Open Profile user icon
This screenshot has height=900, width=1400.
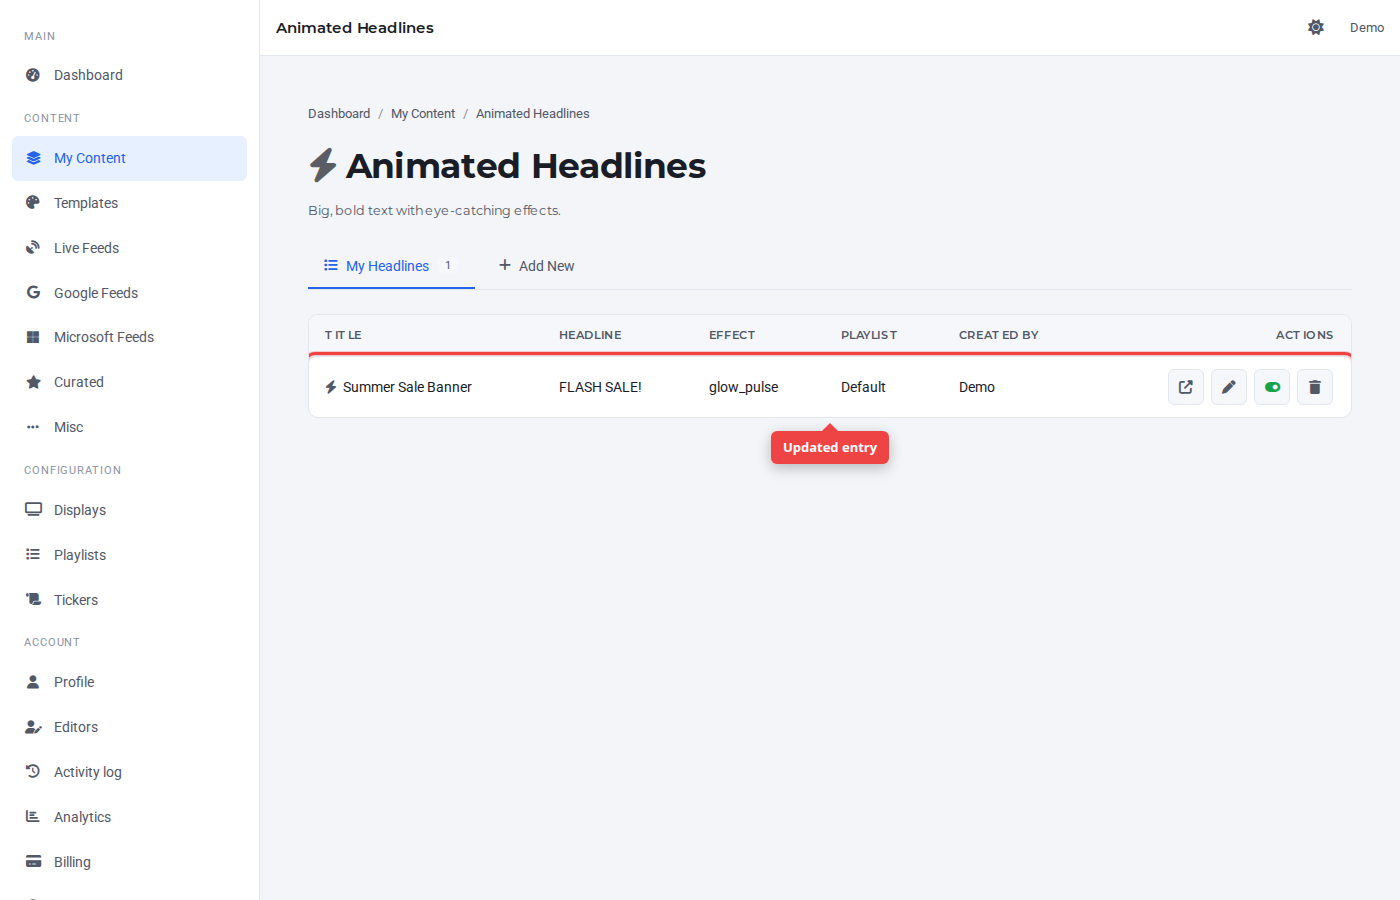[x=33, y=682]
